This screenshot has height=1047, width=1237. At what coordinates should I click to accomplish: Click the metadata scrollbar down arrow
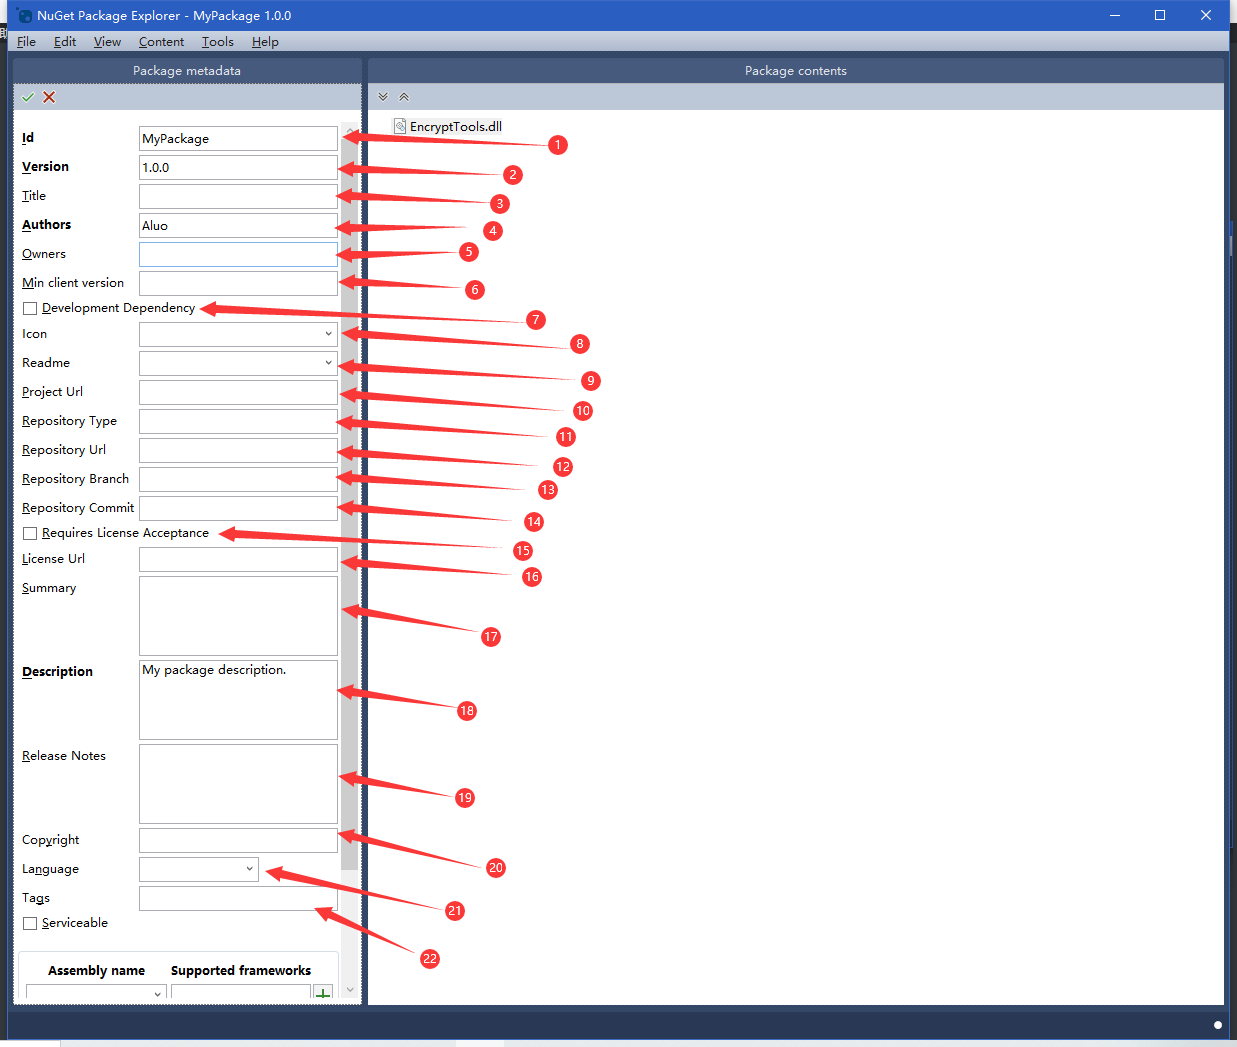pos(349,989)
